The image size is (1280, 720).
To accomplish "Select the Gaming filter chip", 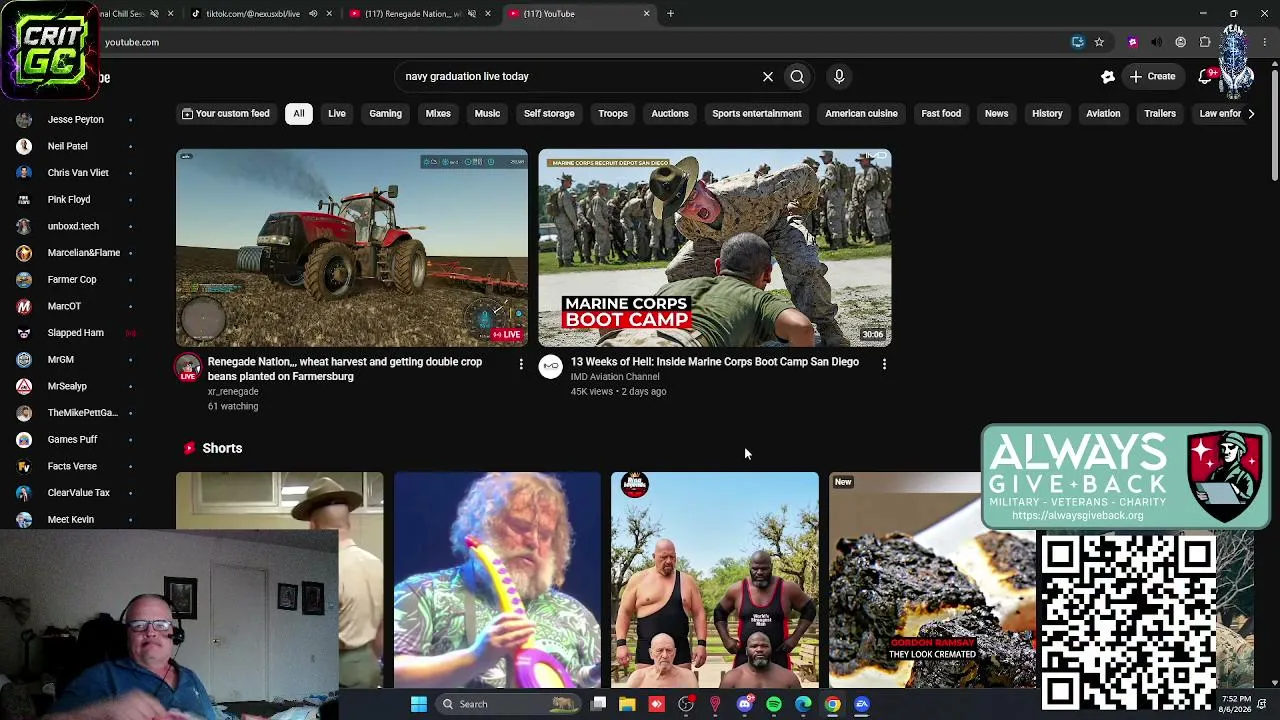I will (x=385, y=114).
